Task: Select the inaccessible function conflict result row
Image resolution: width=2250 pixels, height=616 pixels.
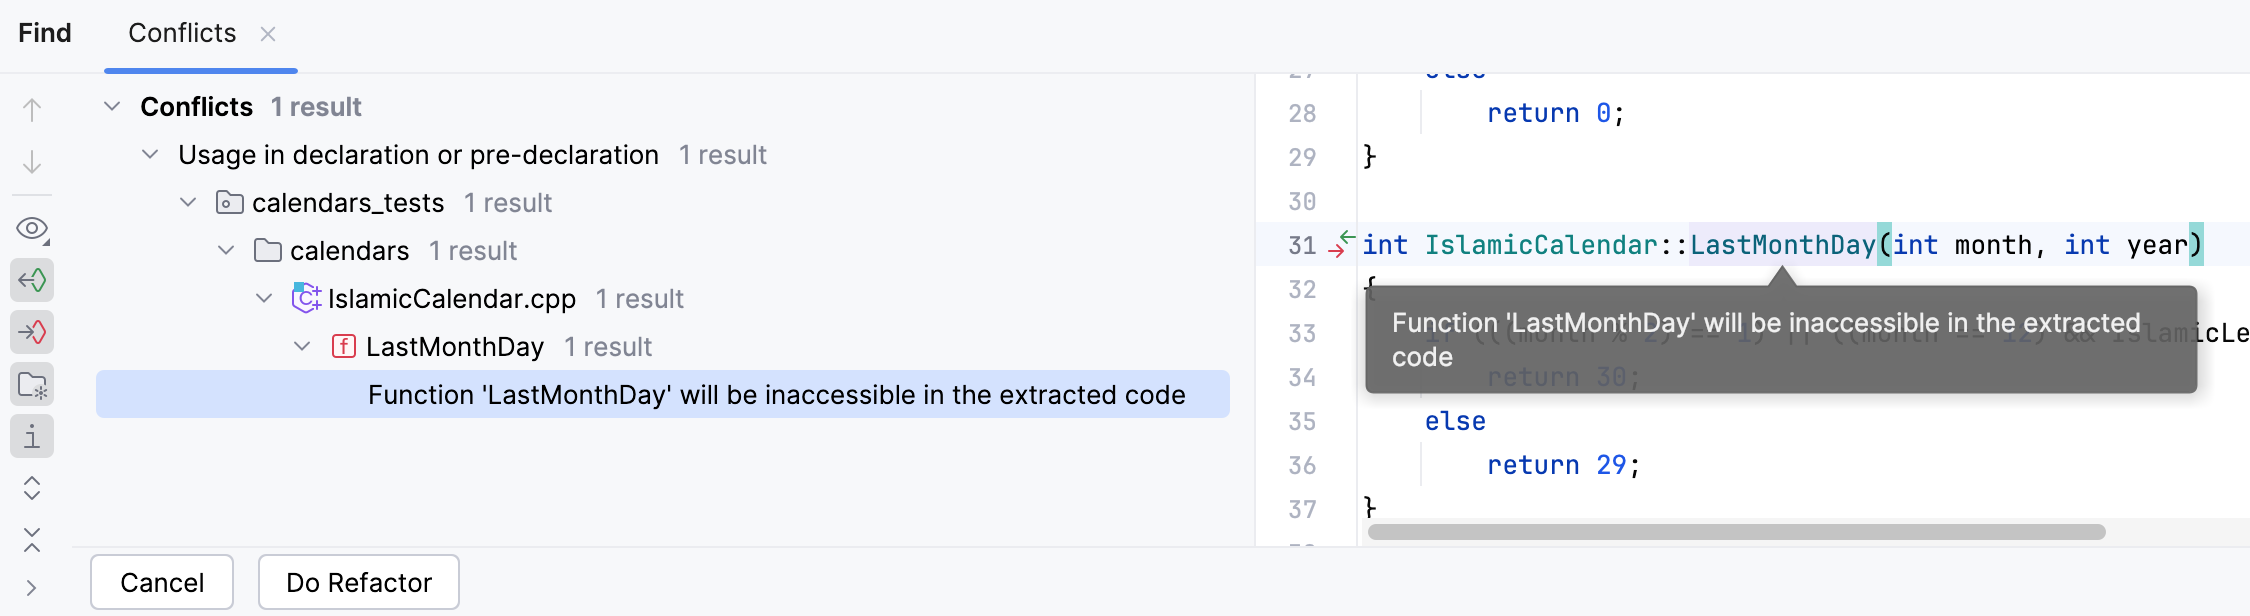Action: click(777, 394)
